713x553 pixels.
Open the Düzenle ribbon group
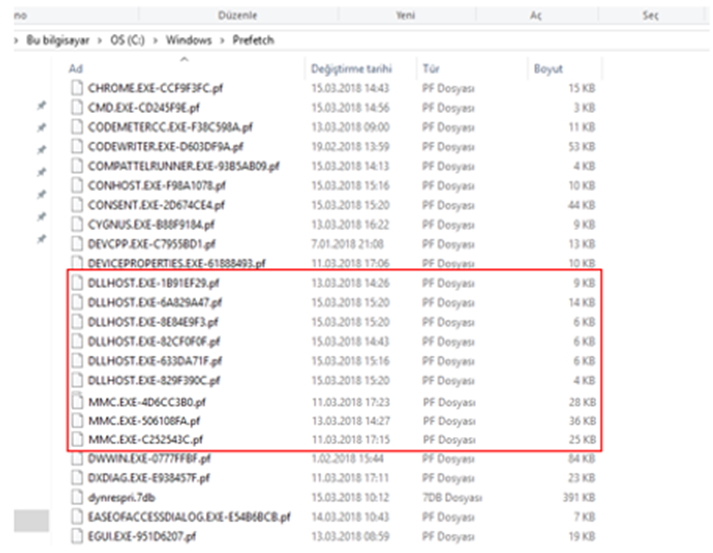click(x=237, y=15)
